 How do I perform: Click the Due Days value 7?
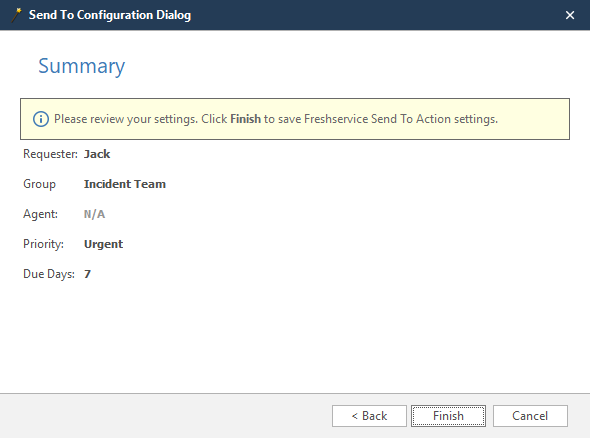(87, 274)
